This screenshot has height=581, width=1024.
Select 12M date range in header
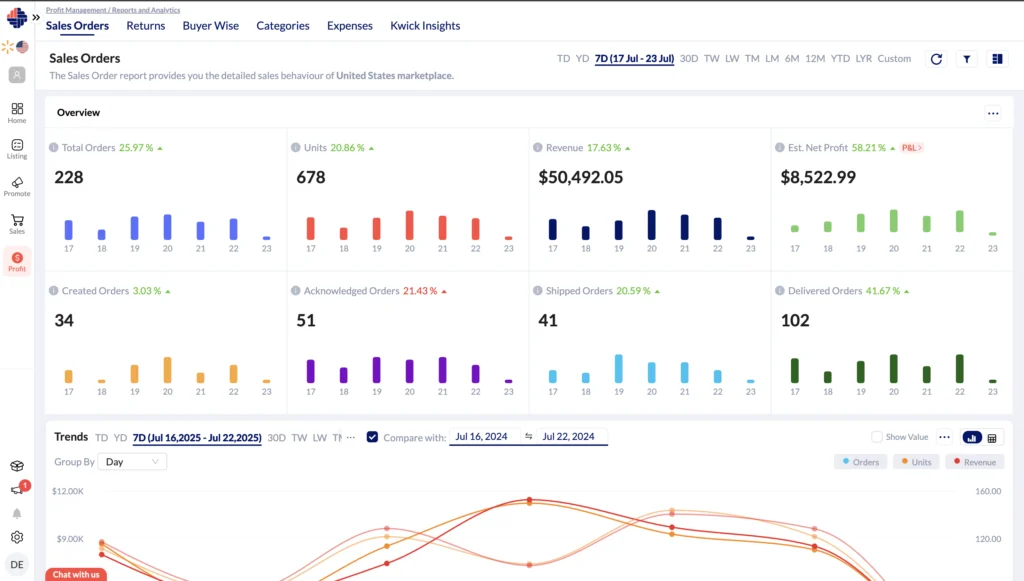click(x=814, y=58)
